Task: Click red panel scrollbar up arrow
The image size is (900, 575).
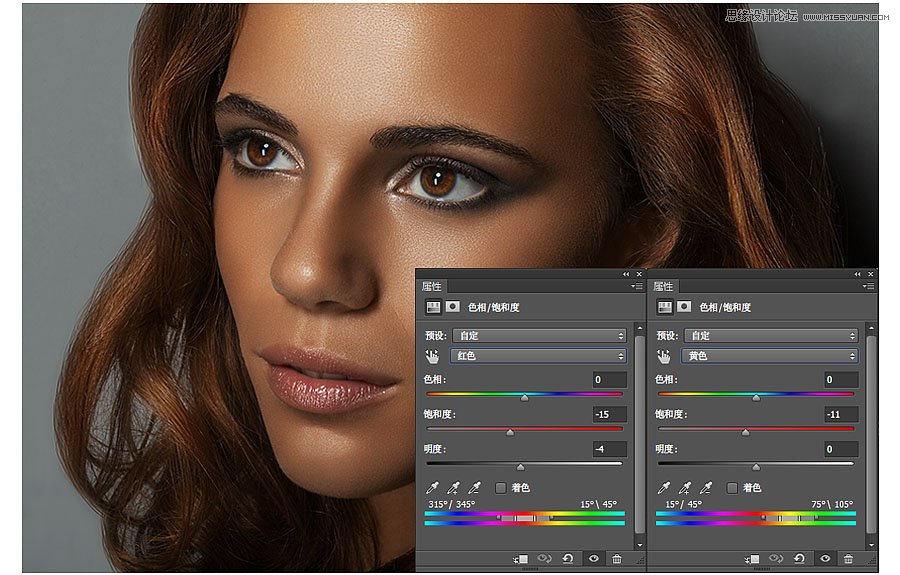Action: pyautogui.click(x=640, y=328)
